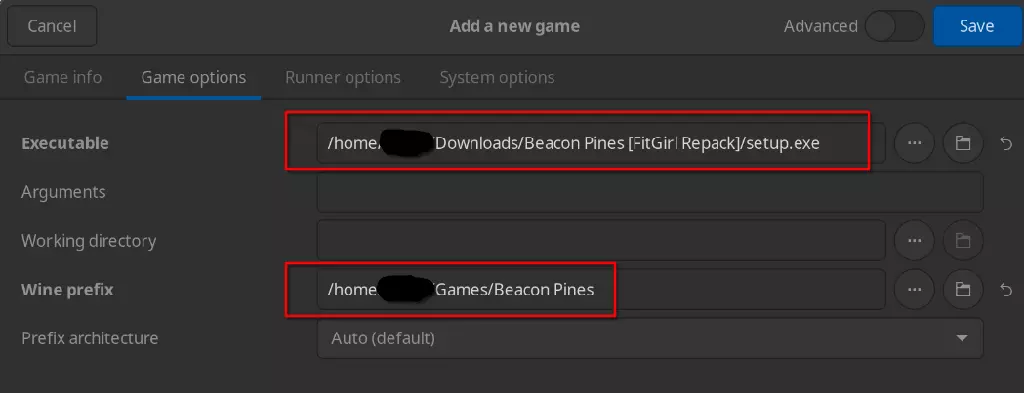1024x393 pixels.
Task: Open the Executable path's folder icon
Action: (x=963, y=143)
